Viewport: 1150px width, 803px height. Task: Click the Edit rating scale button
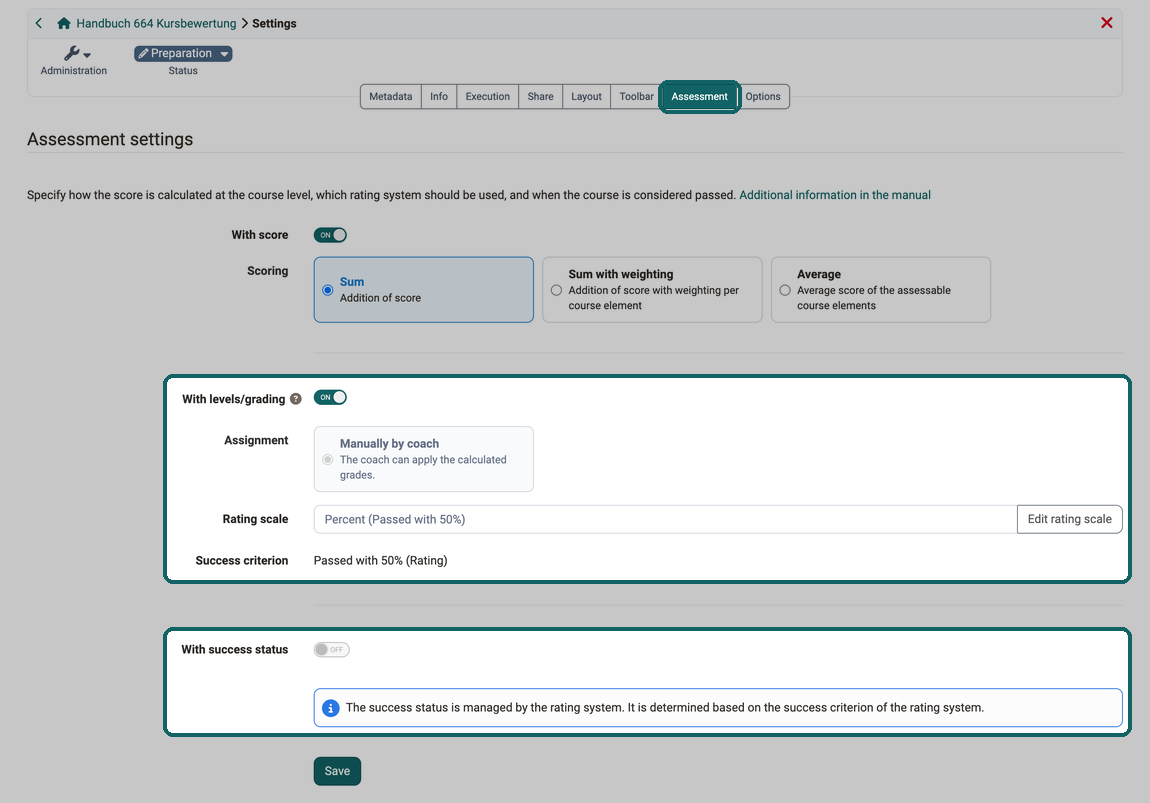[1069, 519]
